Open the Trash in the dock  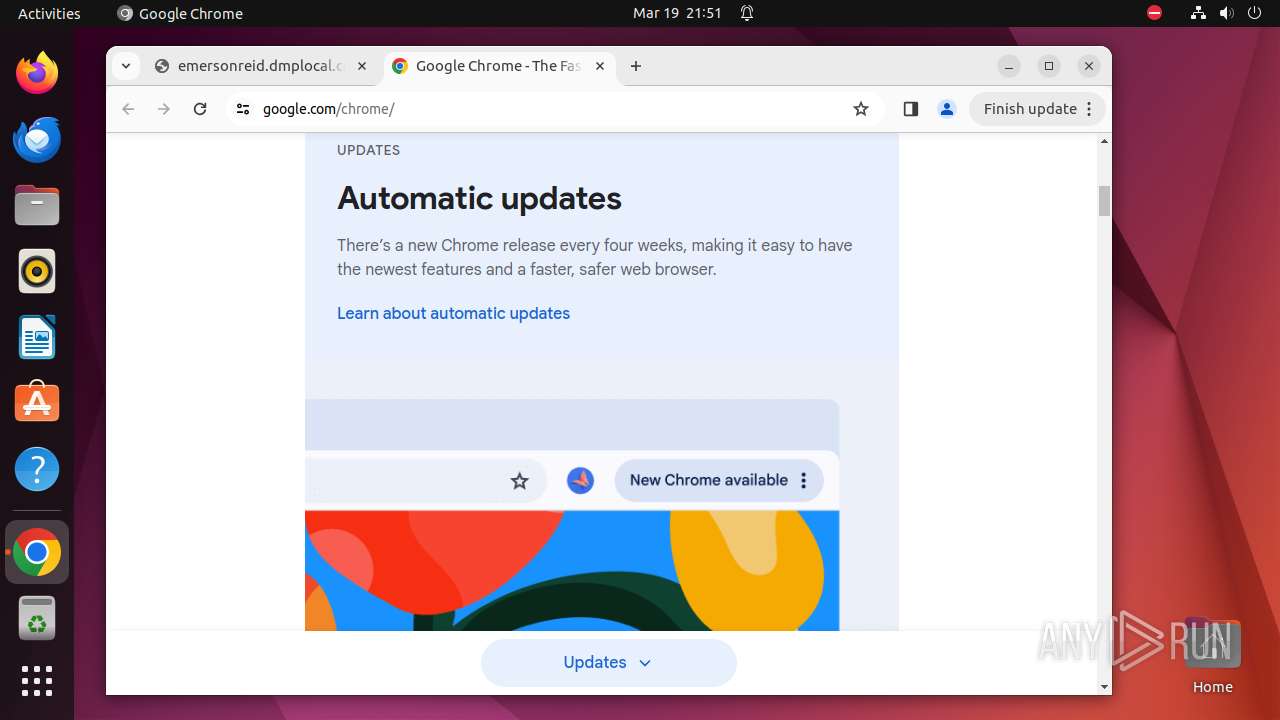(37, 618)
